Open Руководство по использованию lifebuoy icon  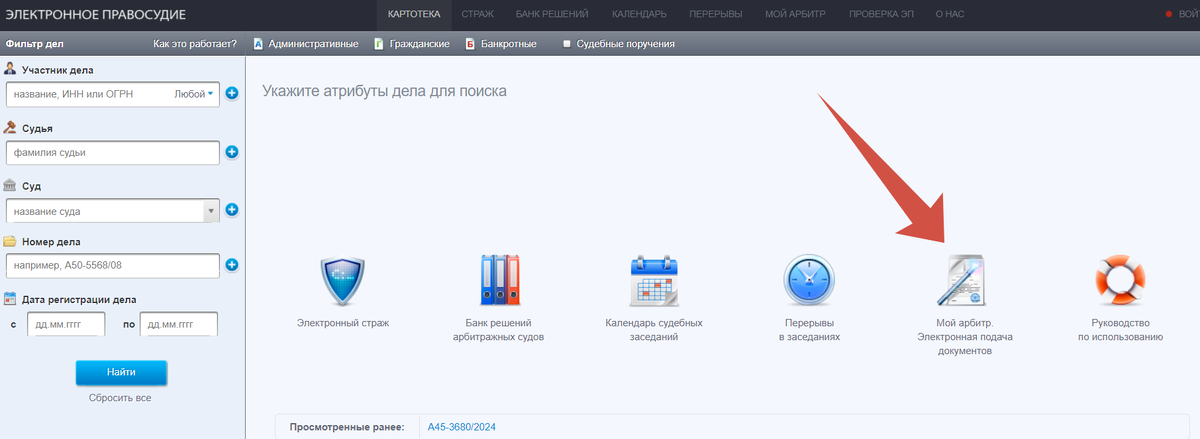[x=1120, y=279]
